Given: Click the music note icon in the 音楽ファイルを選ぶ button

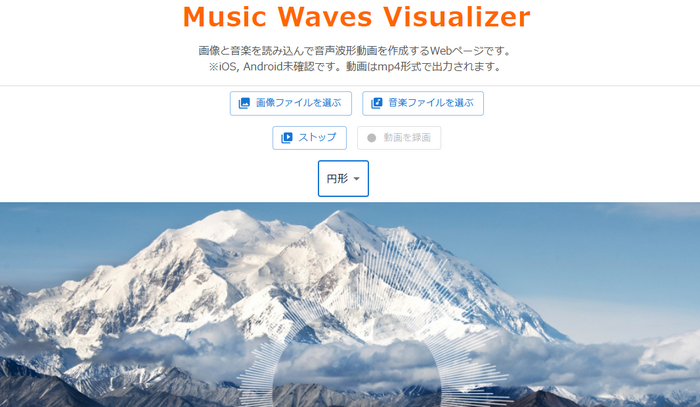Looking at the screenshot, I should [376, 103].
